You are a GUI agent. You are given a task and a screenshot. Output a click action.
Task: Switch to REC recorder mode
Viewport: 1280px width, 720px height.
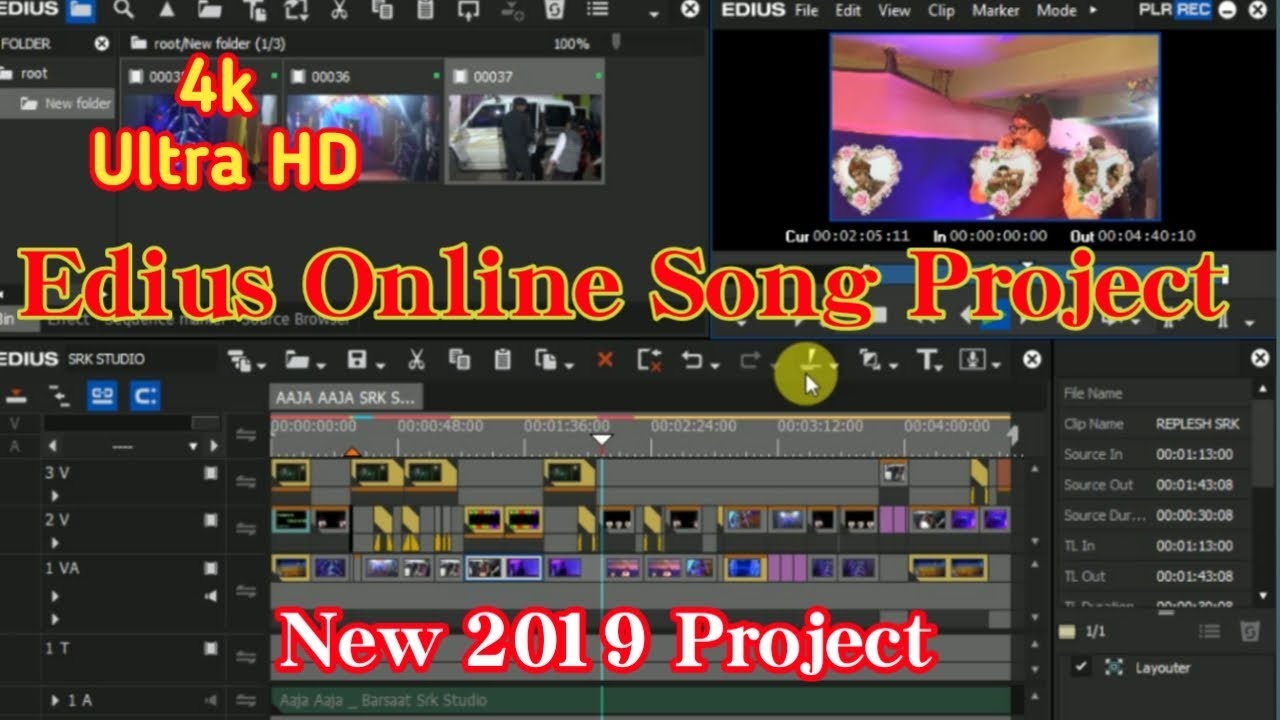point(1192,10)
